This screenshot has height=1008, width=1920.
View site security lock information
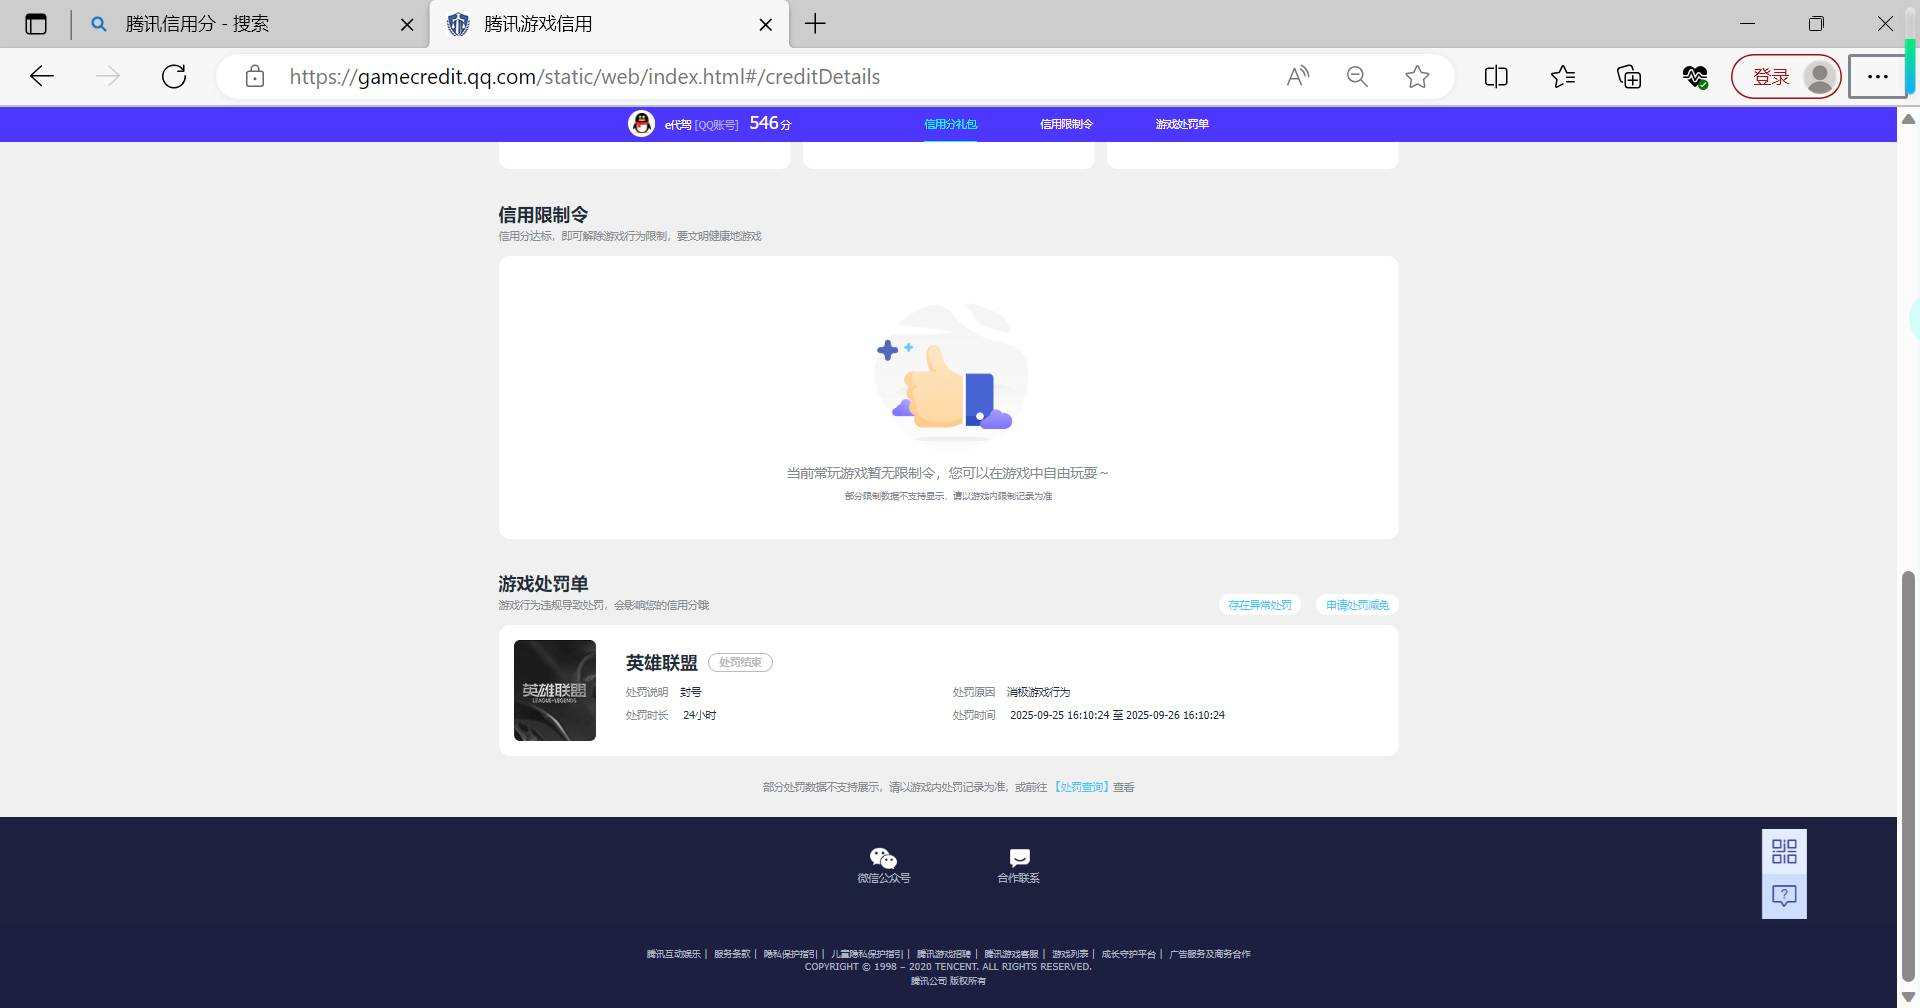tap(255, 76)
